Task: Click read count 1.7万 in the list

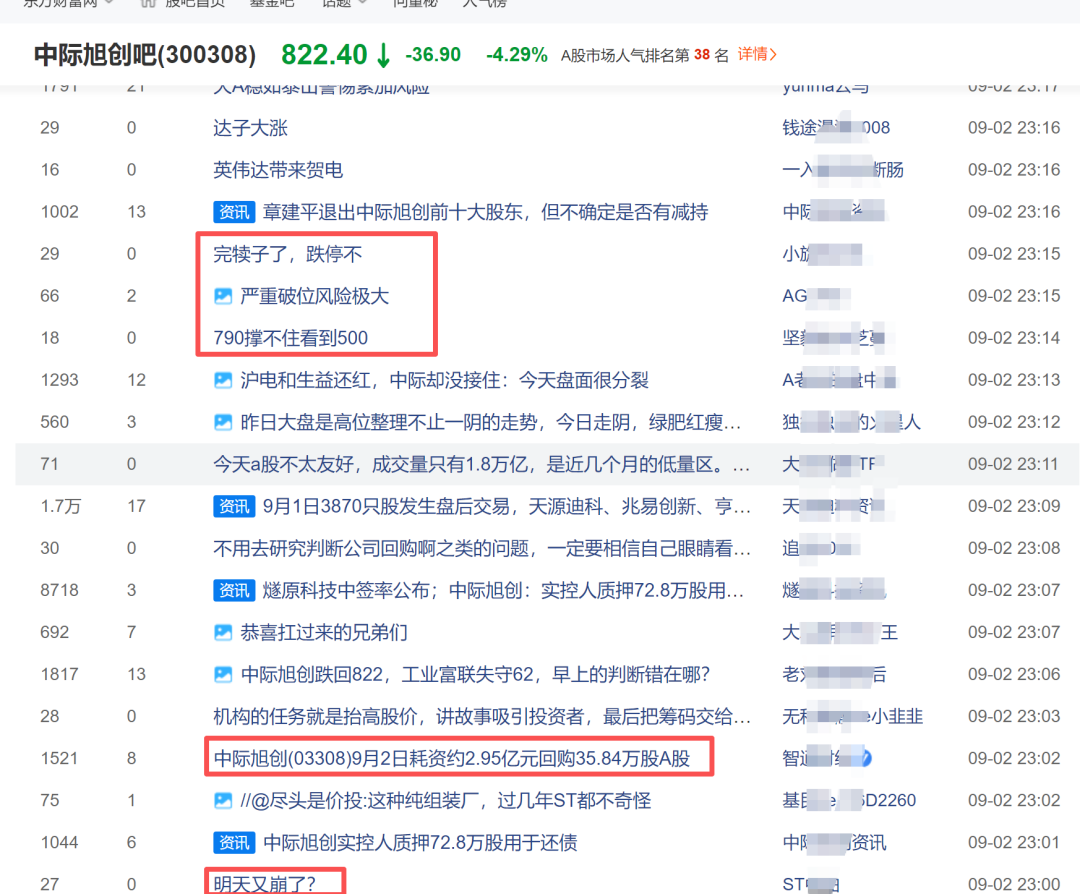Action: click(x=61, y=506)
